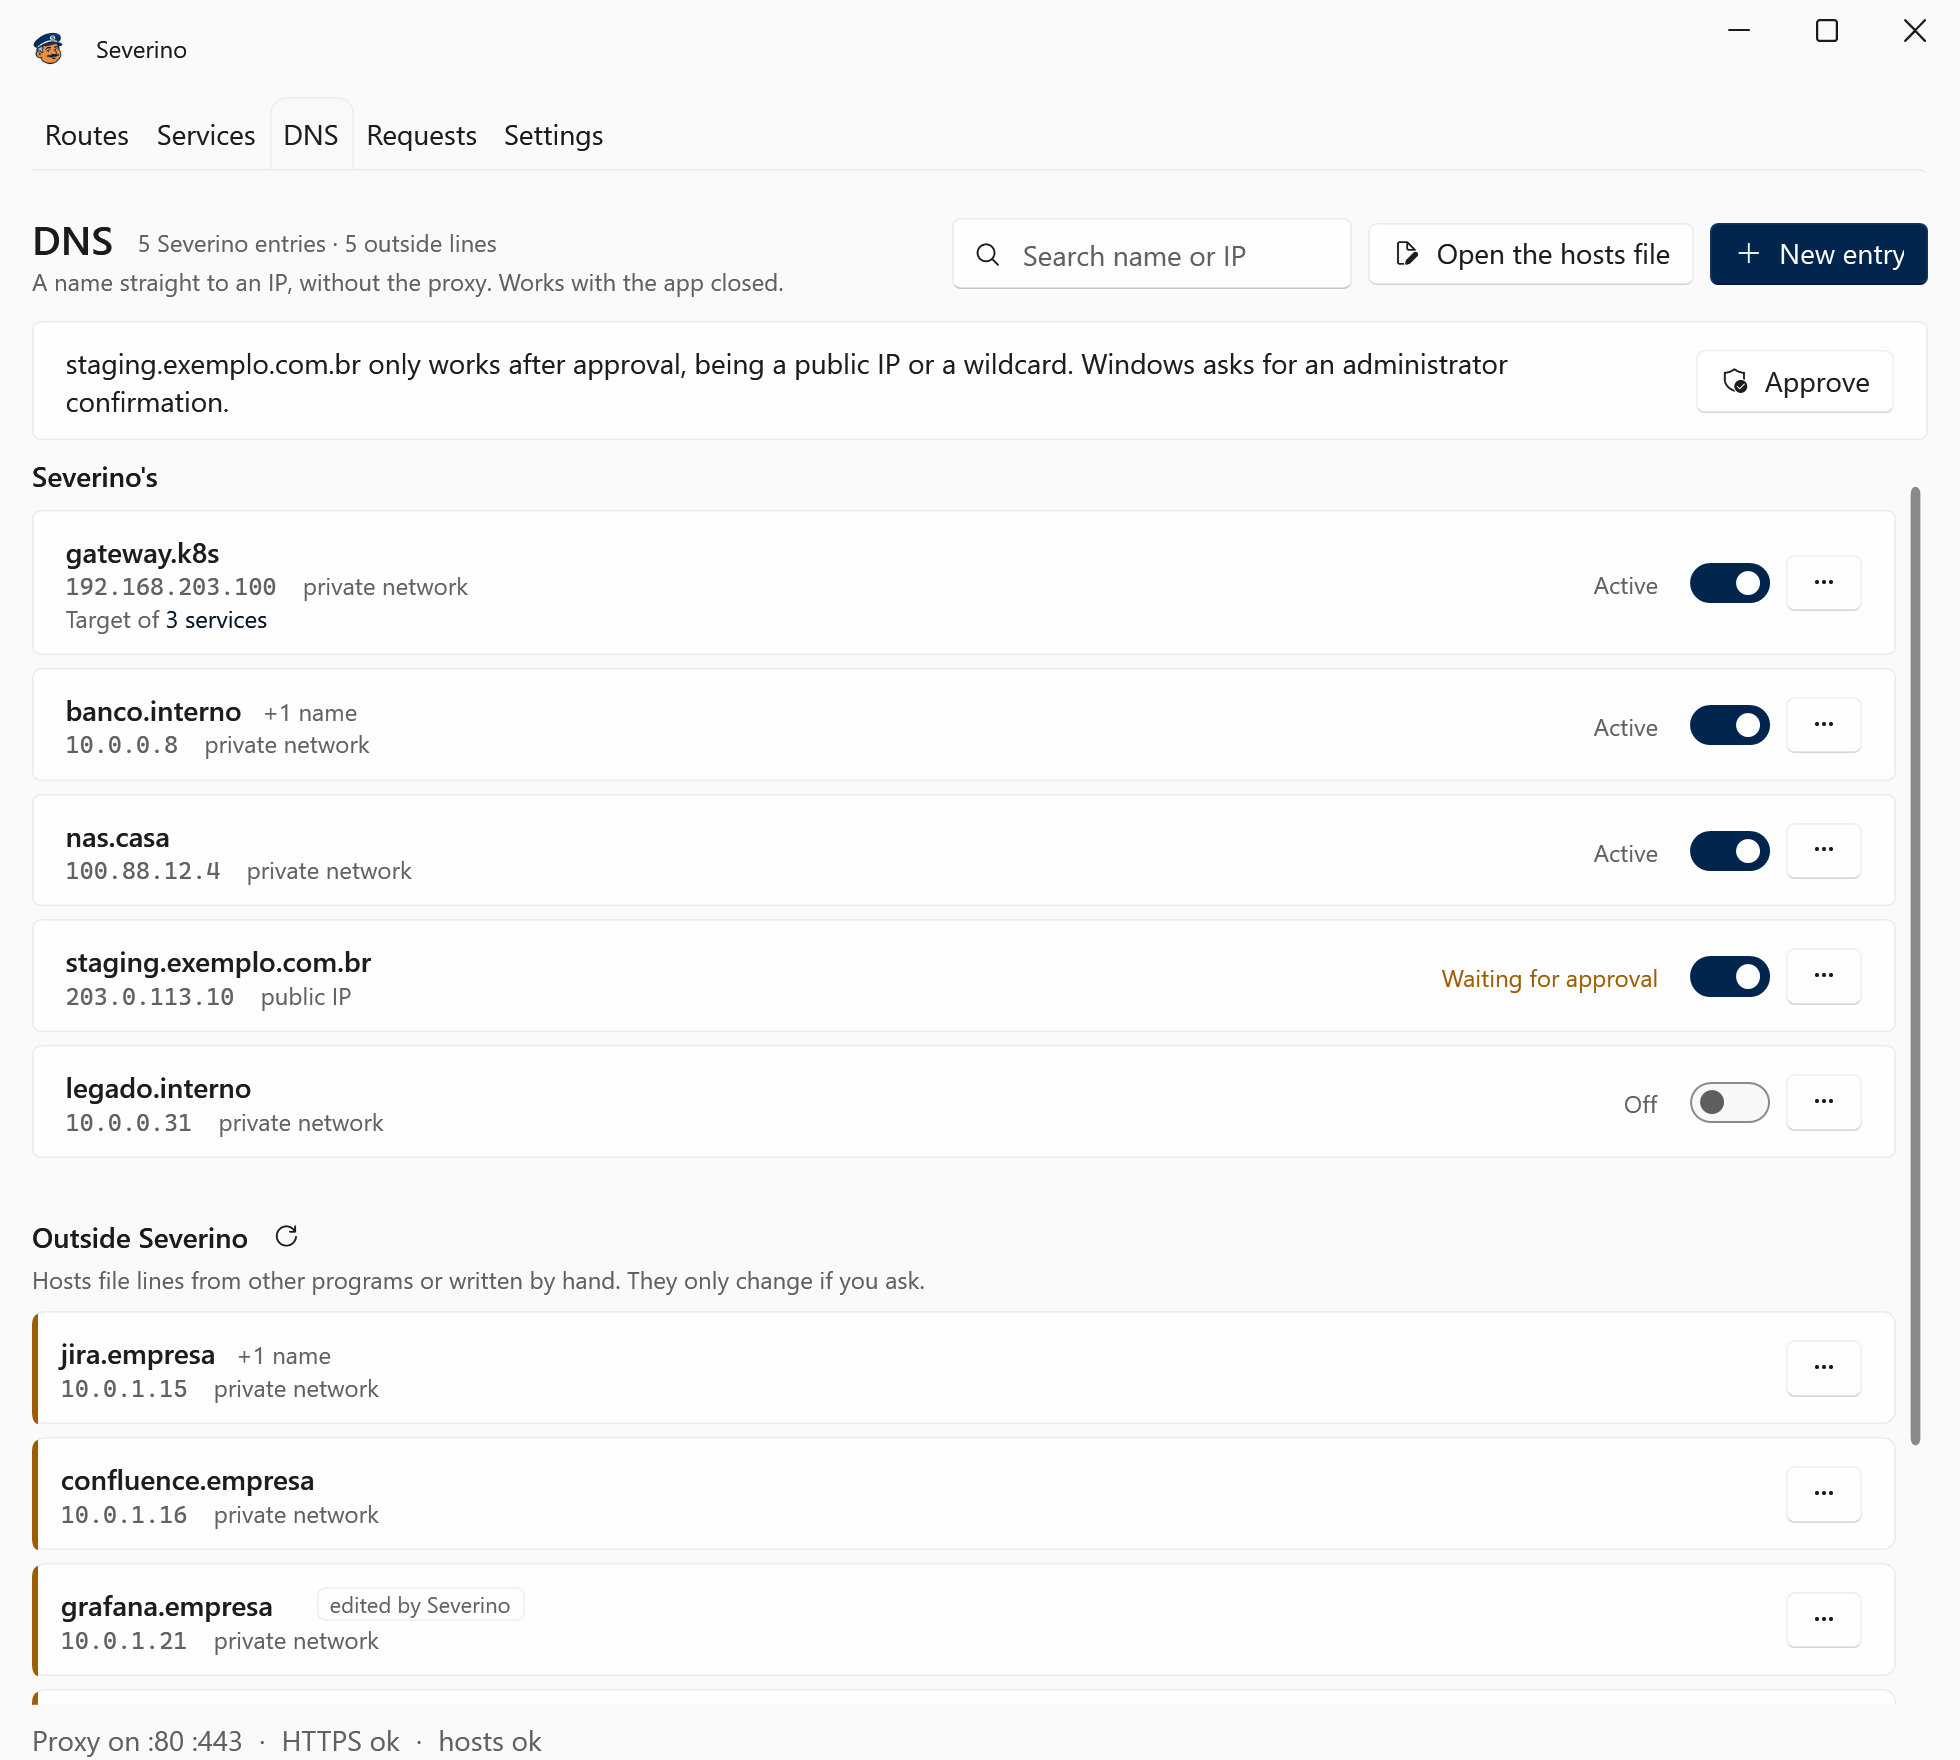
Task: Open more options for confluence.empresa
Action: pos(1823,1494)
